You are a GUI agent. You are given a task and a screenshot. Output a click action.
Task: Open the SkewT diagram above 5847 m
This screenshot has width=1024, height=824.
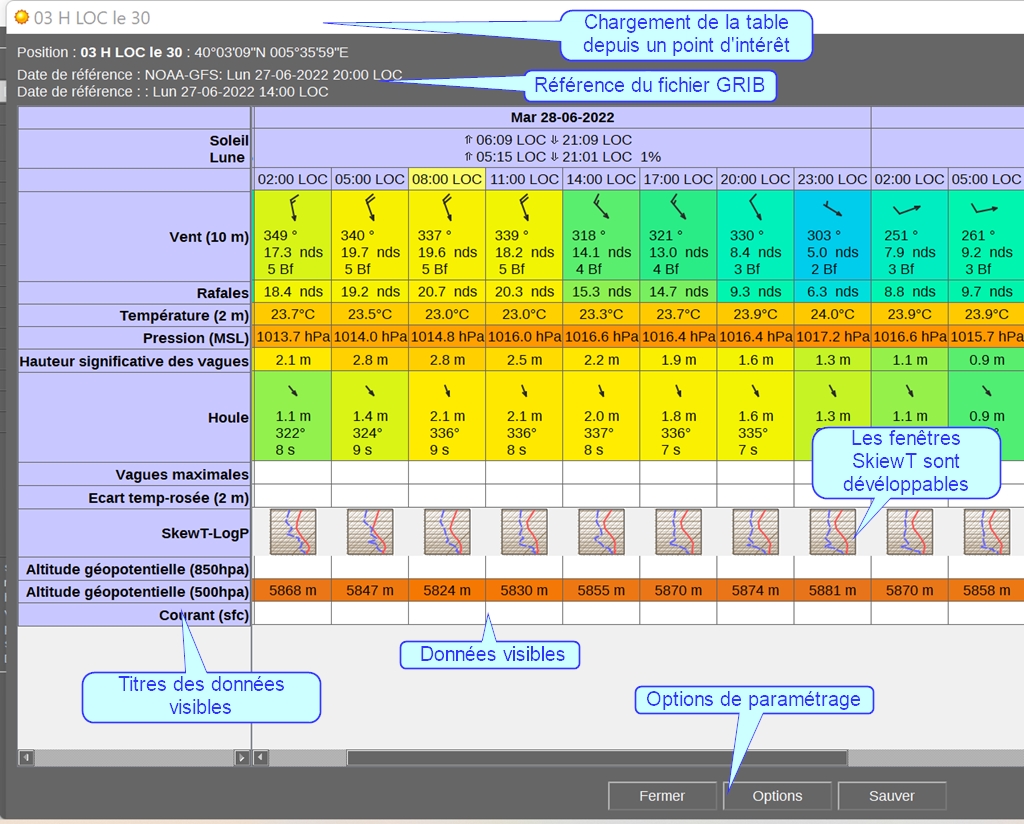tap(370, 532)
